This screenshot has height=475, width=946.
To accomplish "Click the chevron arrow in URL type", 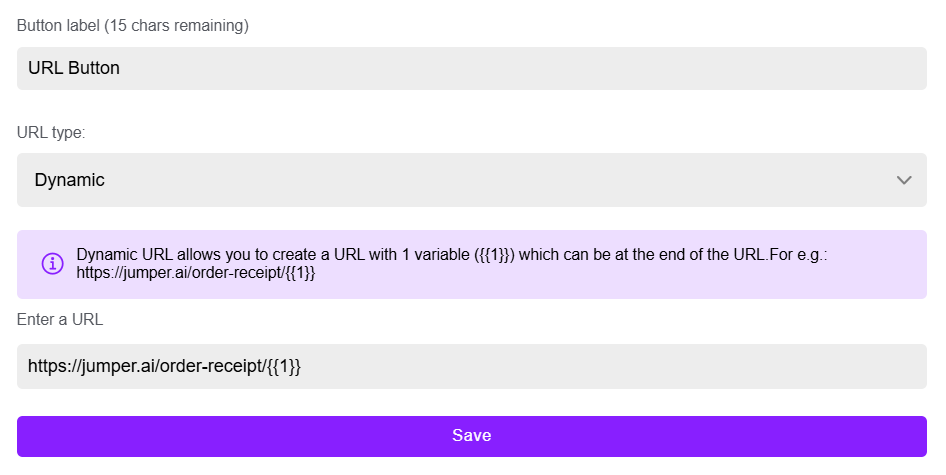I will point(904,180).
